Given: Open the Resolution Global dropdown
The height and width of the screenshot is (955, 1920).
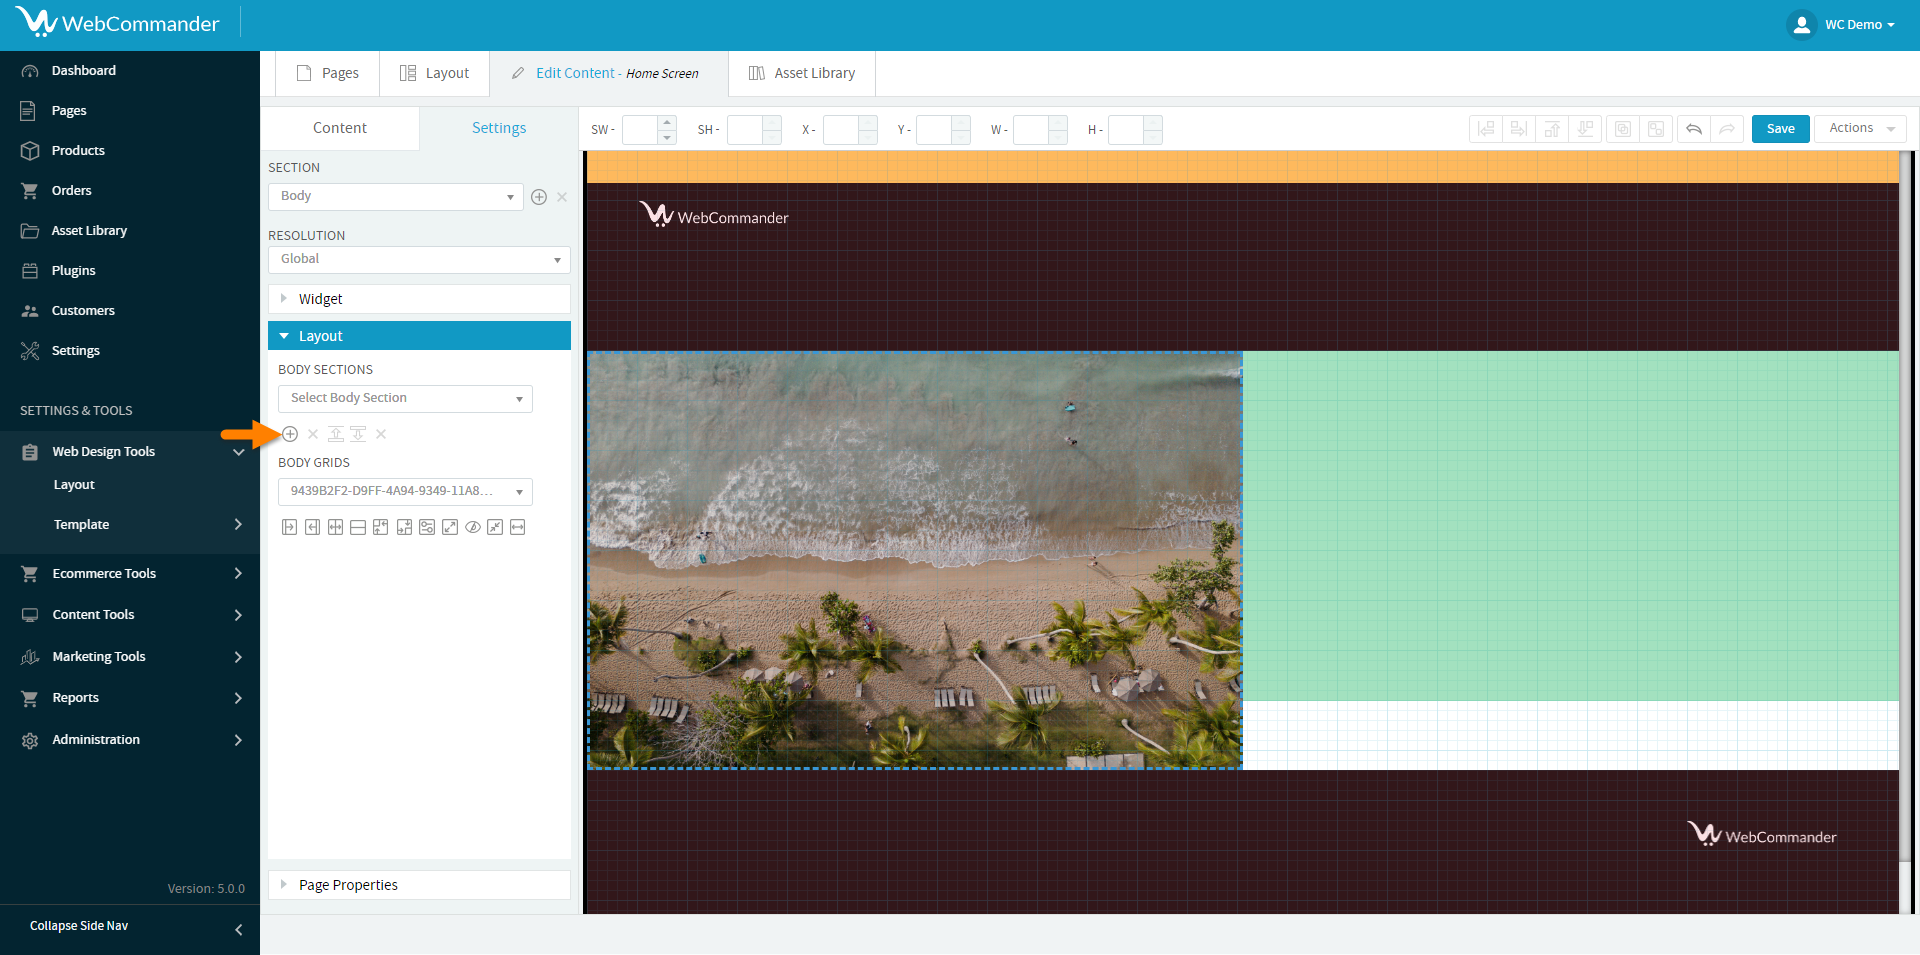Looking at the screenshot, I should (419, 260).
